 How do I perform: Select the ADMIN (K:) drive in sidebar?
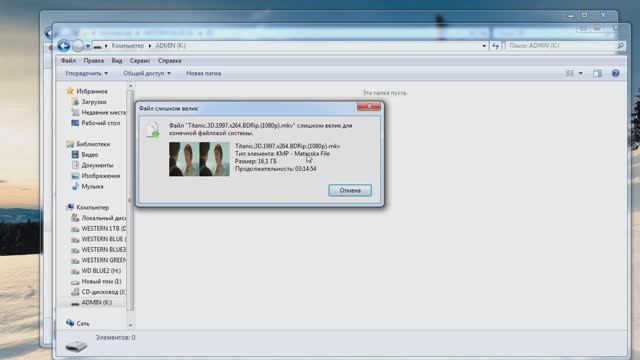click(x=96, y=303)
